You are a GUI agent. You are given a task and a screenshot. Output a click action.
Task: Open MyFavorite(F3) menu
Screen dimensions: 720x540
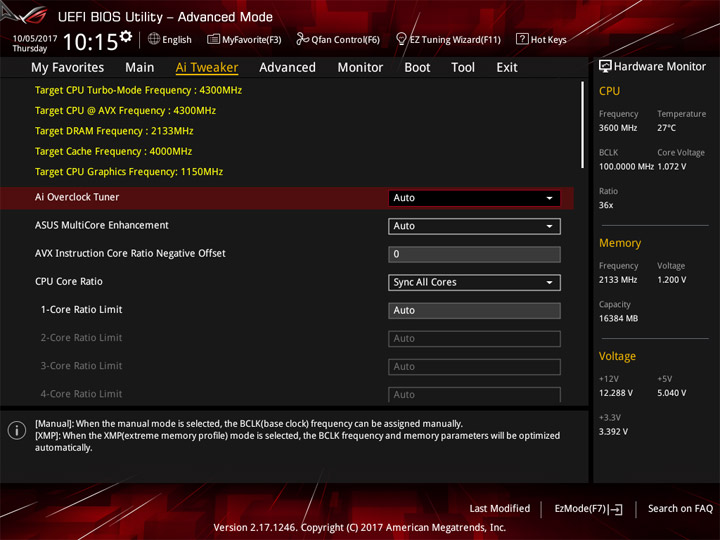click(244, 39)
